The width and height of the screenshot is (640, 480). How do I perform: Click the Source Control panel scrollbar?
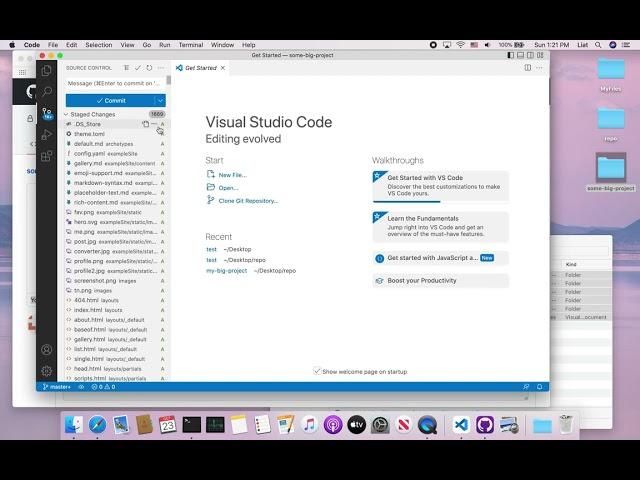pos(169,81)
